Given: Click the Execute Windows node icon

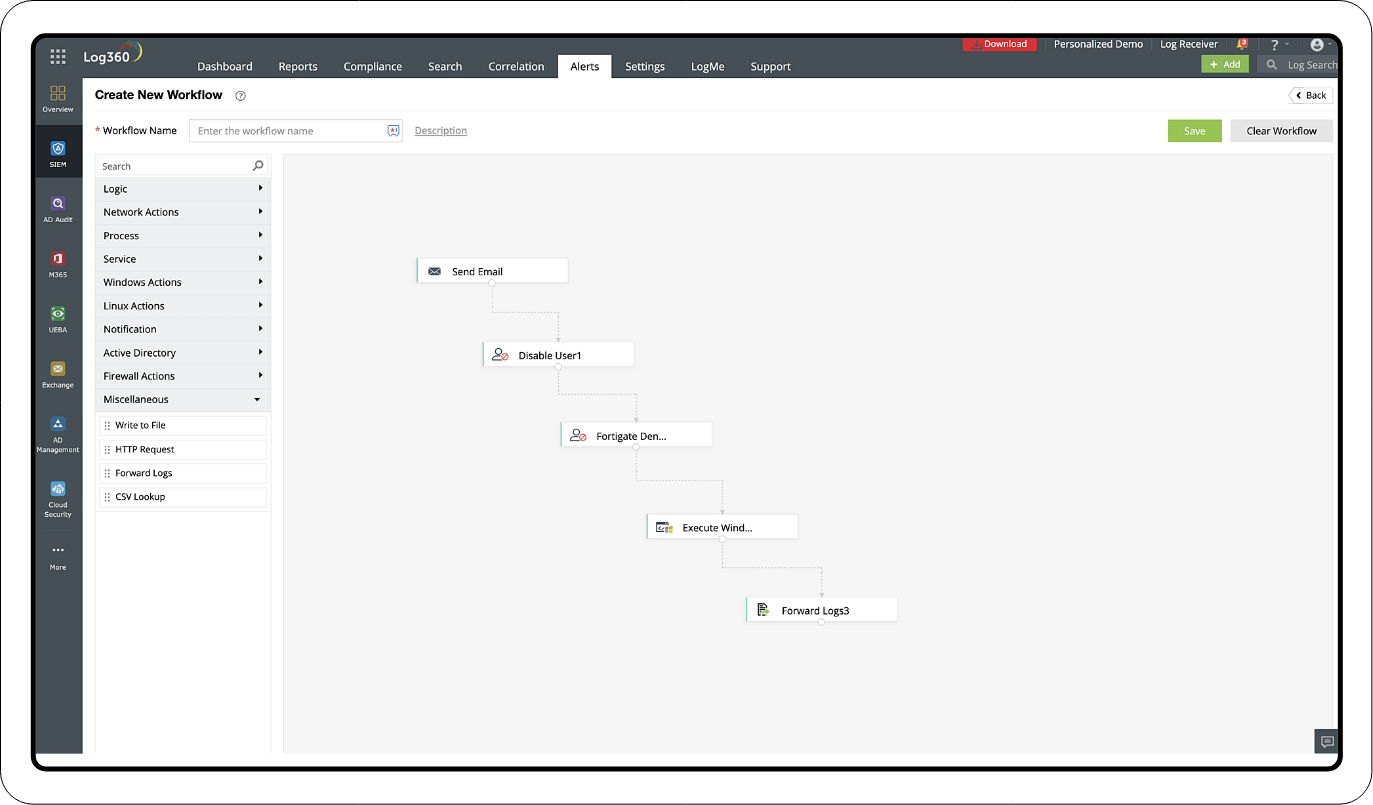Looking at the screenshot, I should pos(664,527).
